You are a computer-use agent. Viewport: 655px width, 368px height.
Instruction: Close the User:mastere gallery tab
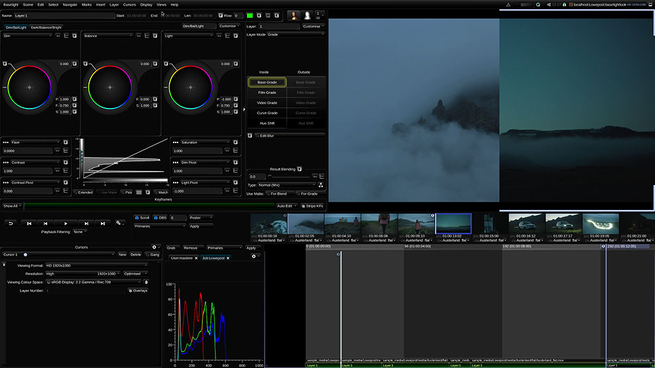pyautogui.click(x=196, y=258)
